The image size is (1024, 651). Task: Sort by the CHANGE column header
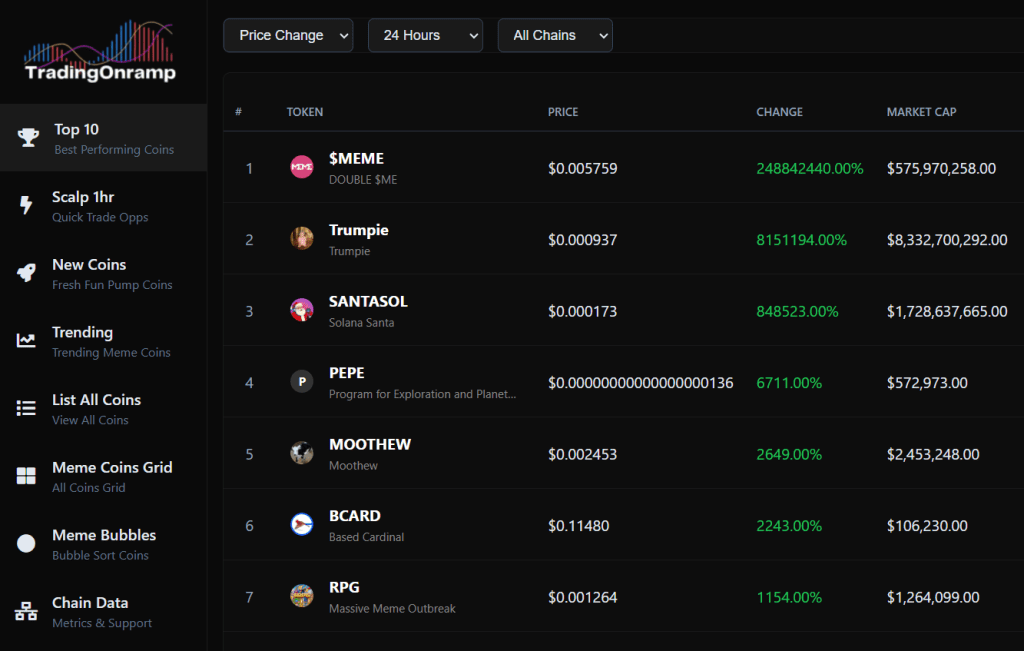coord(779,112)
